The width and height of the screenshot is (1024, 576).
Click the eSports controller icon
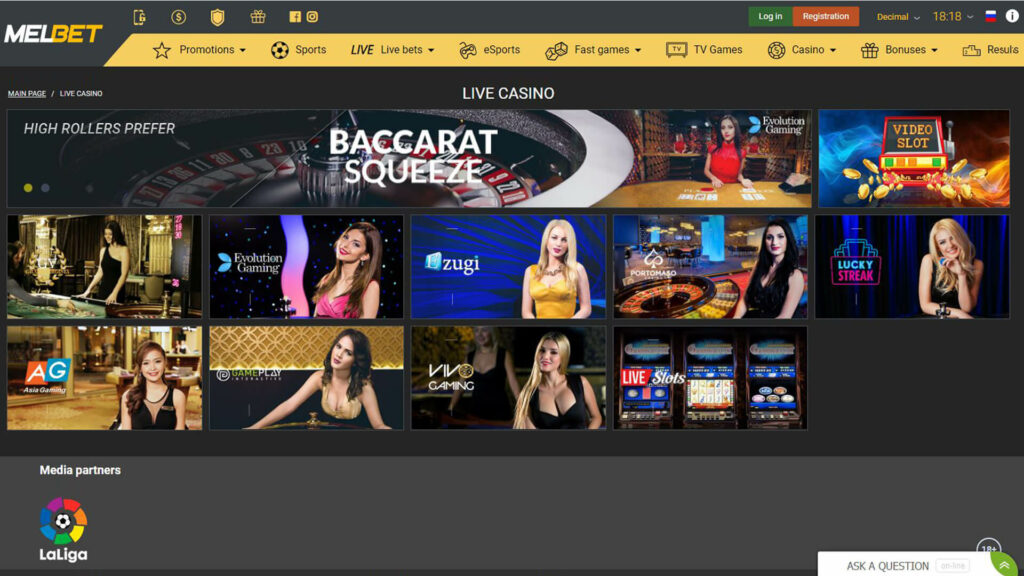(x=468, y=50)
